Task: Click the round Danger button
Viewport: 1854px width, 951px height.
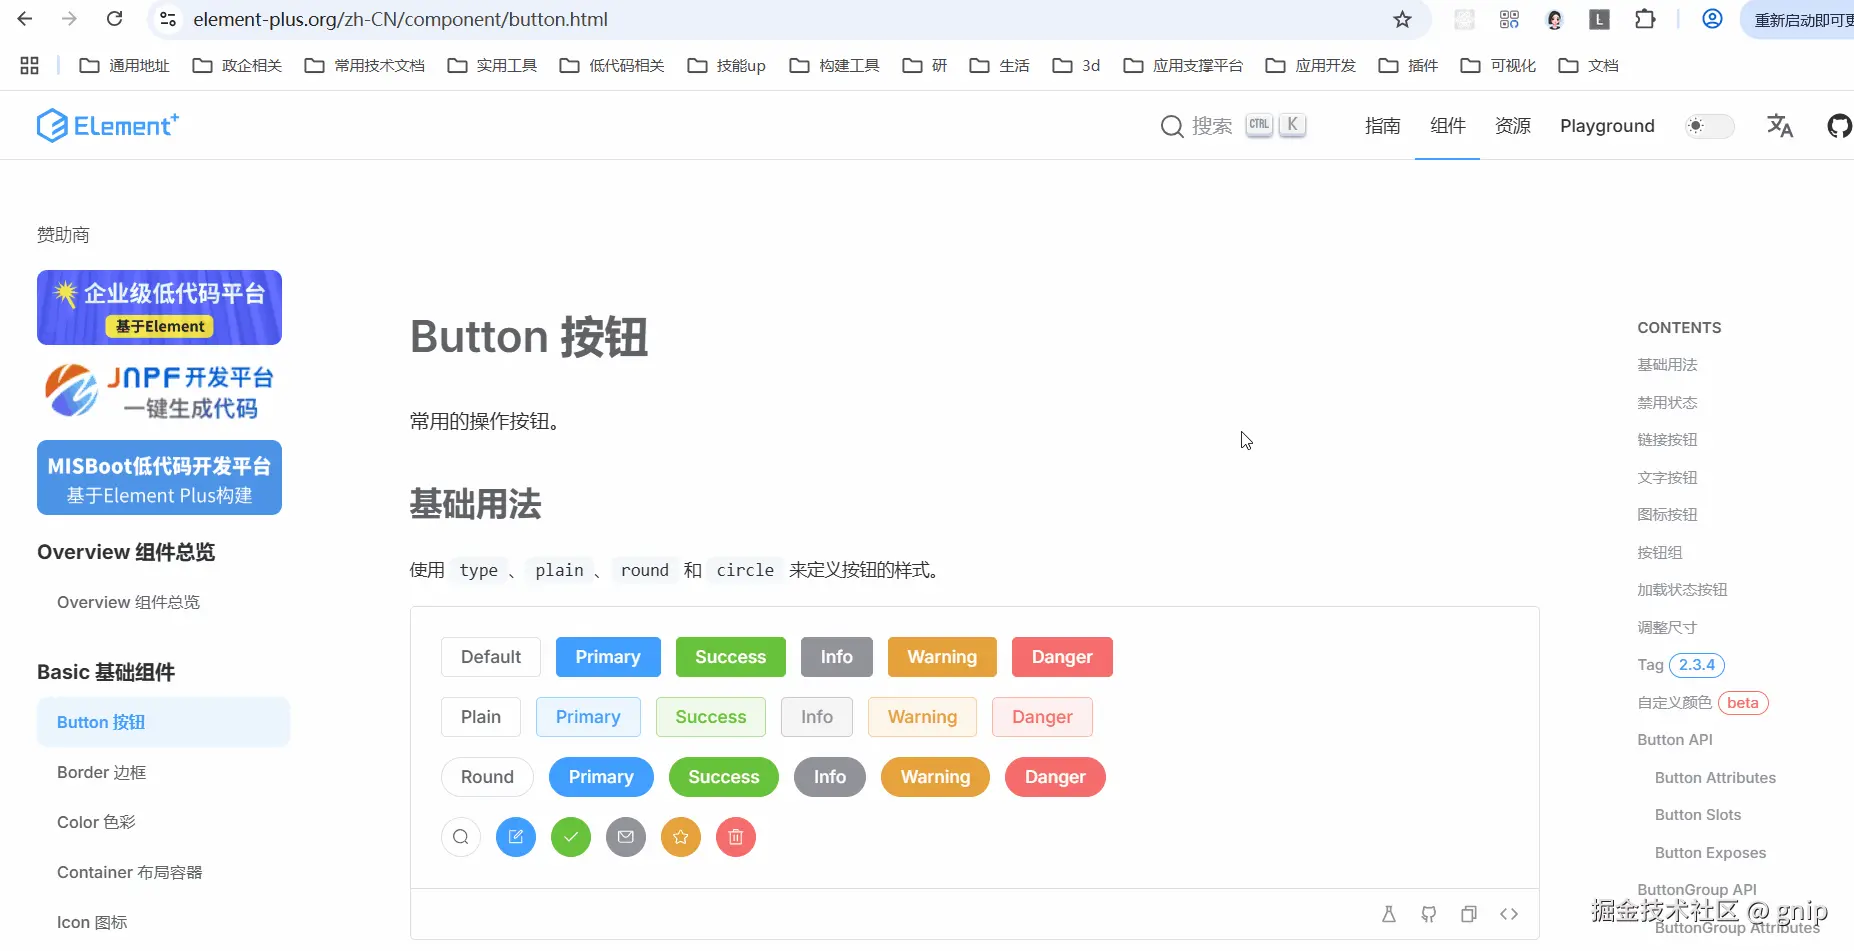Action: pos(1055,777)
